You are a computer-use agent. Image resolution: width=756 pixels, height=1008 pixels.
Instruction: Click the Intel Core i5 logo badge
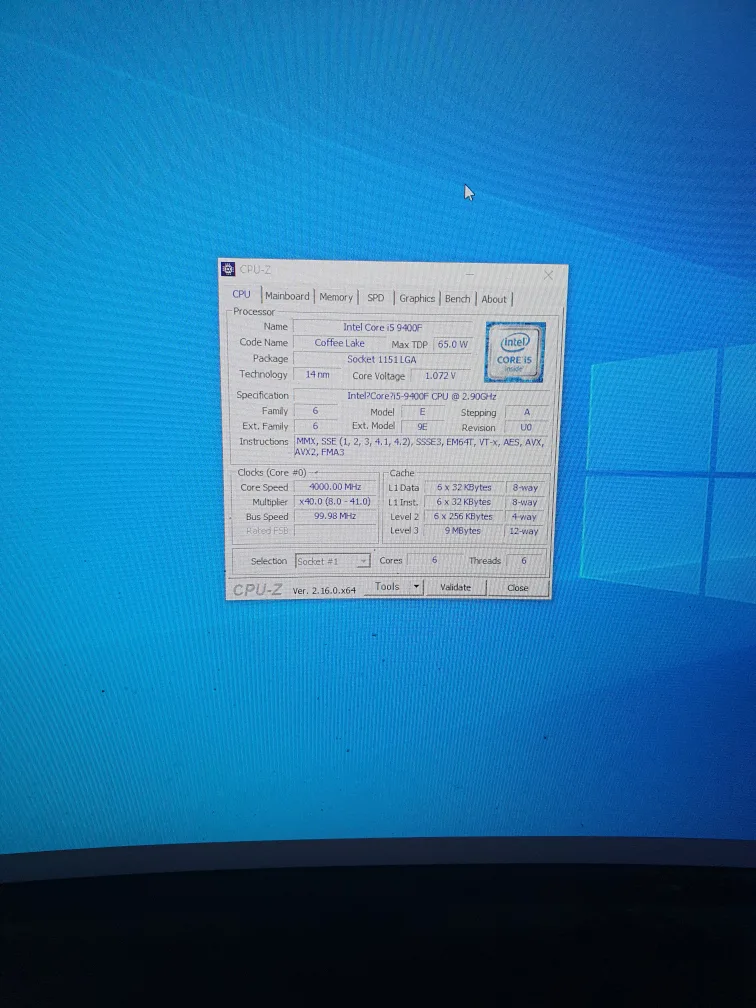tap(514, 352)
